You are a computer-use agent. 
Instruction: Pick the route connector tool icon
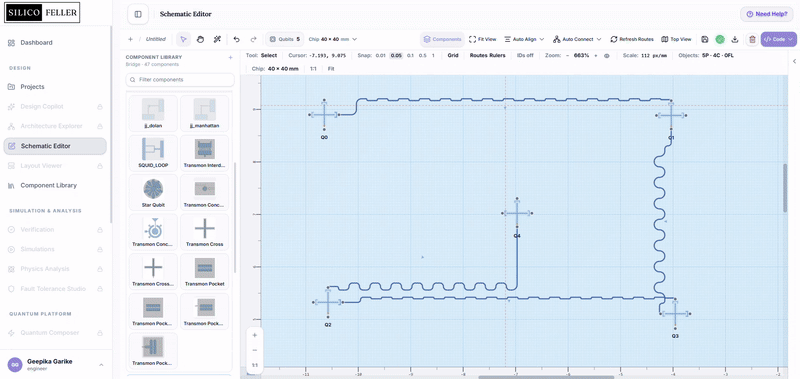coord(217,39)
